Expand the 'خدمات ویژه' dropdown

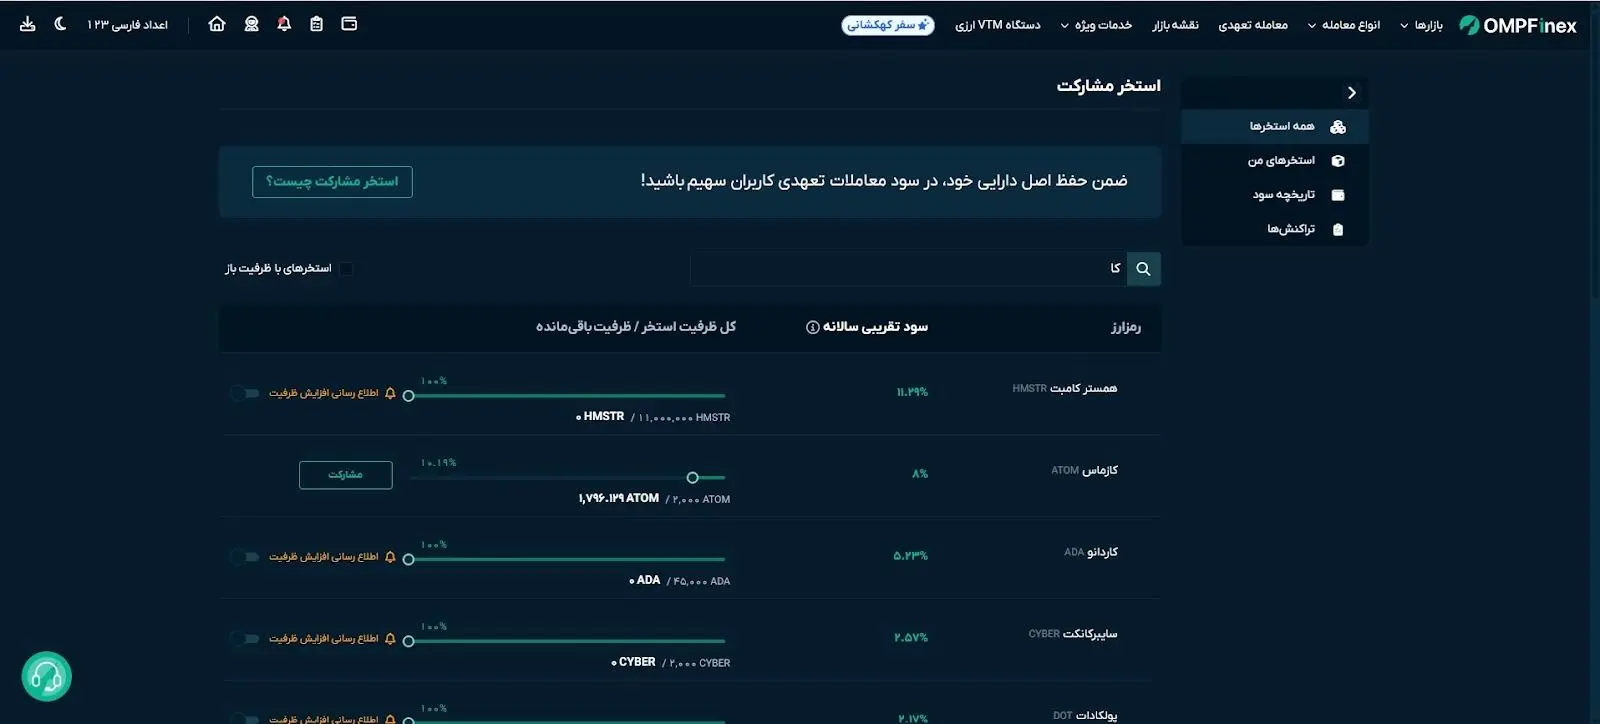tap(1096, 25)
